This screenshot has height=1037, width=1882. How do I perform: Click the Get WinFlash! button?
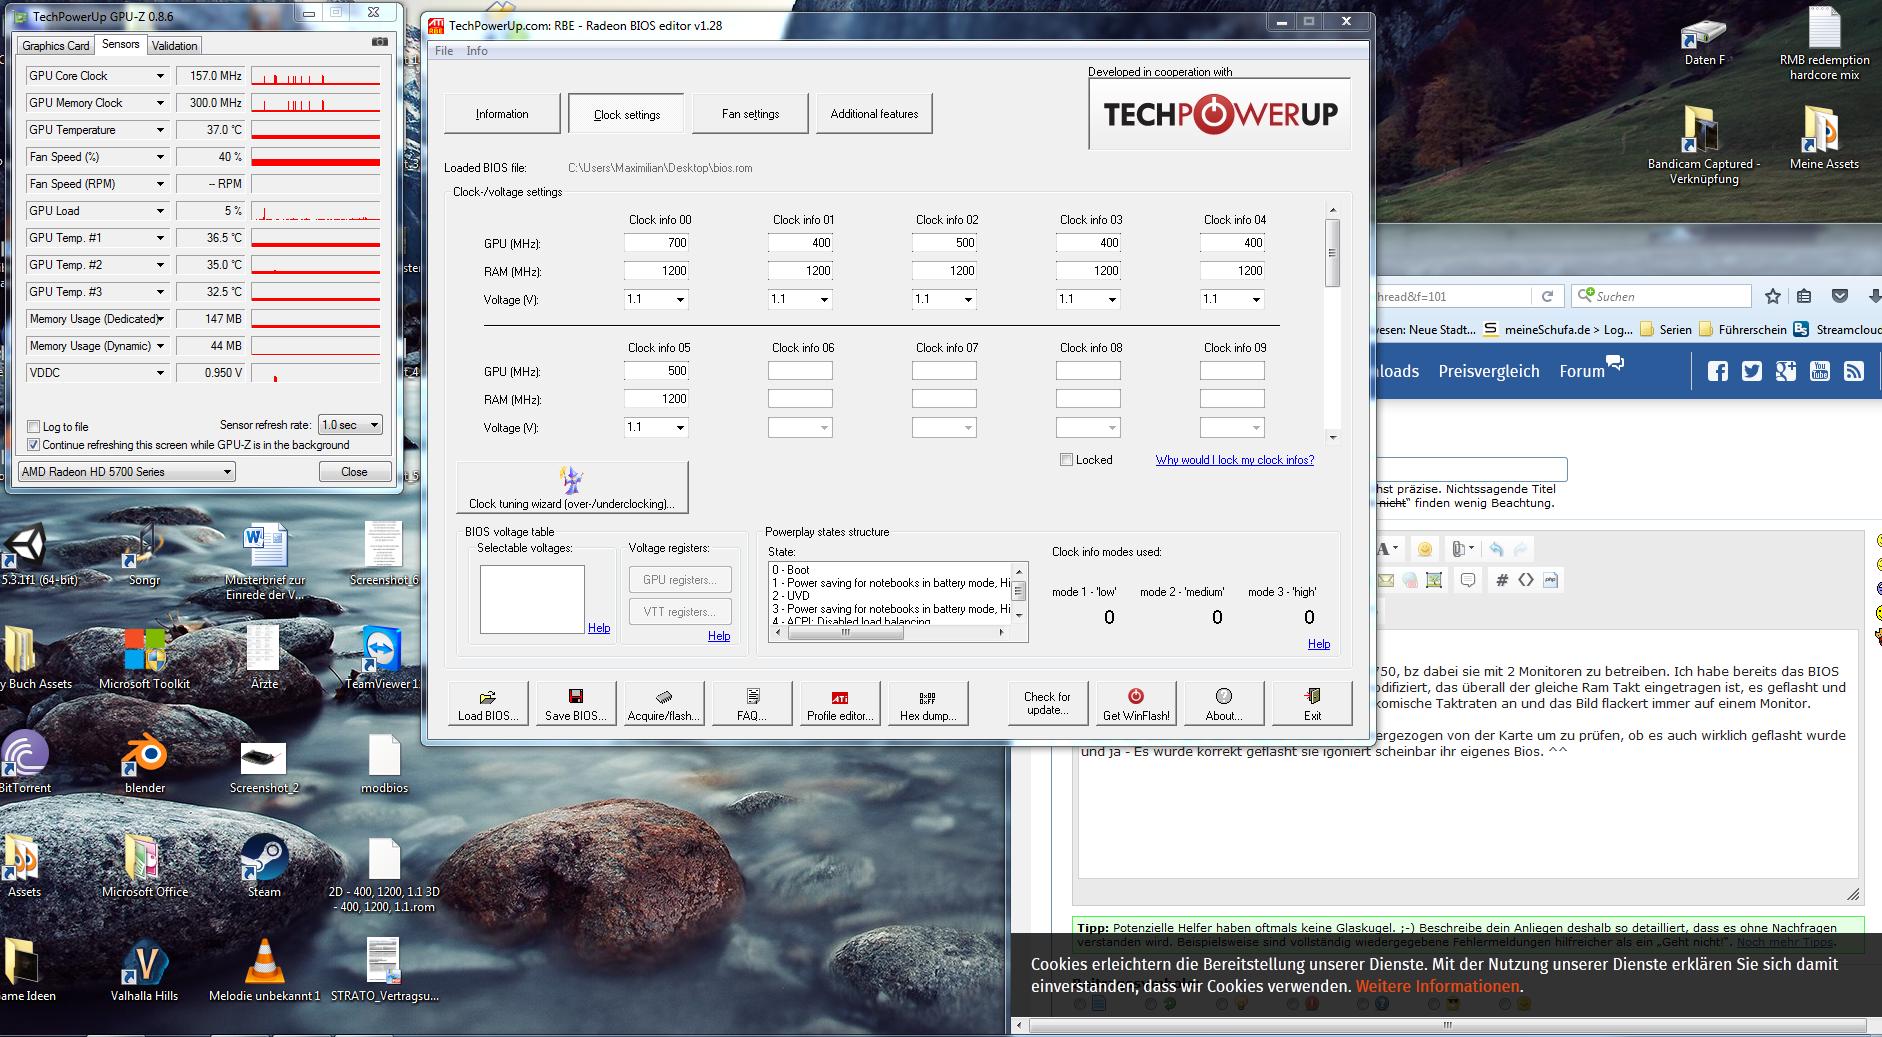pyautogui.click(x=1136, y=704)
